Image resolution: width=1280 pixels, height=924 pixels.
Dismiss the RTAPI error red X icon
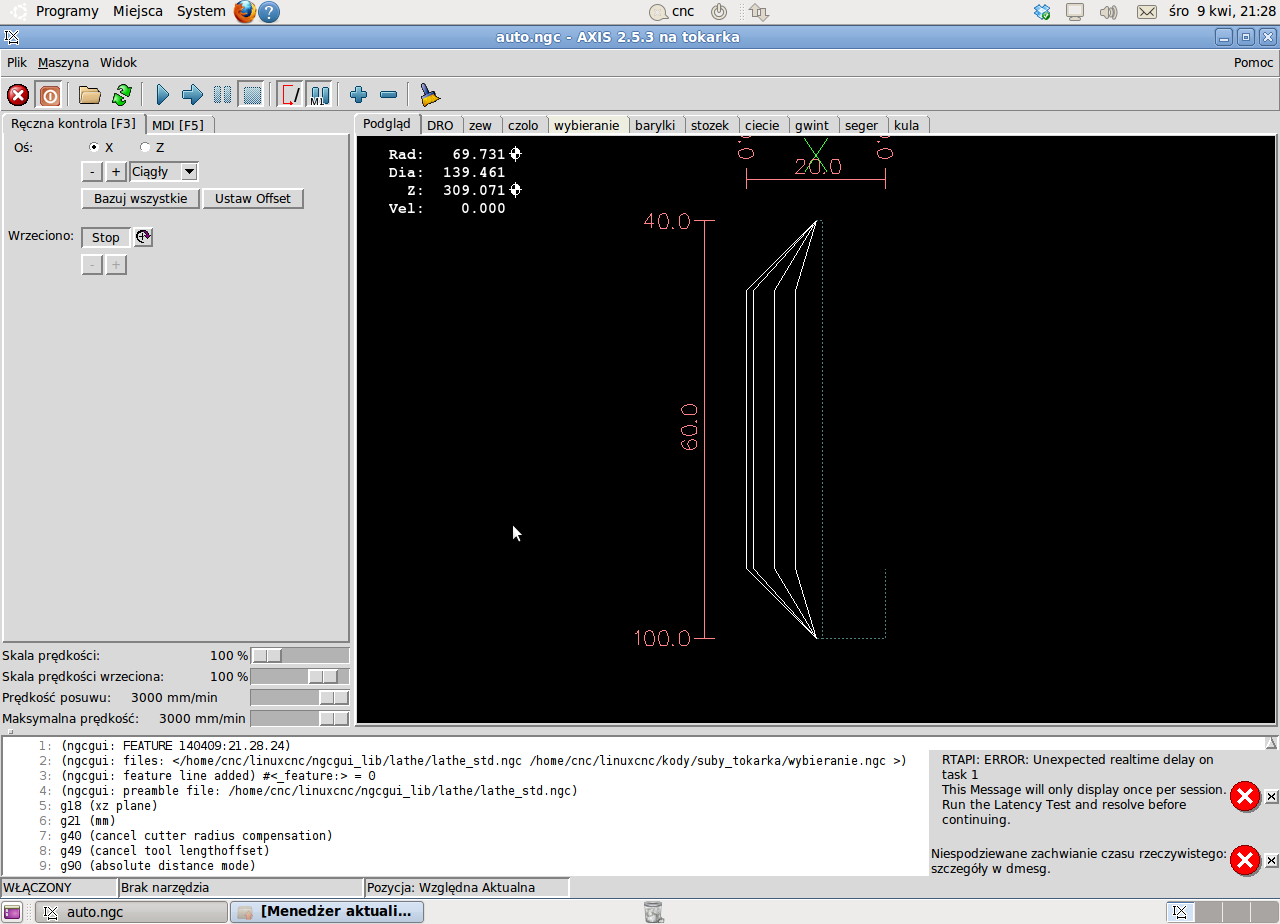pyautogui.click(x=1244, y=797)
